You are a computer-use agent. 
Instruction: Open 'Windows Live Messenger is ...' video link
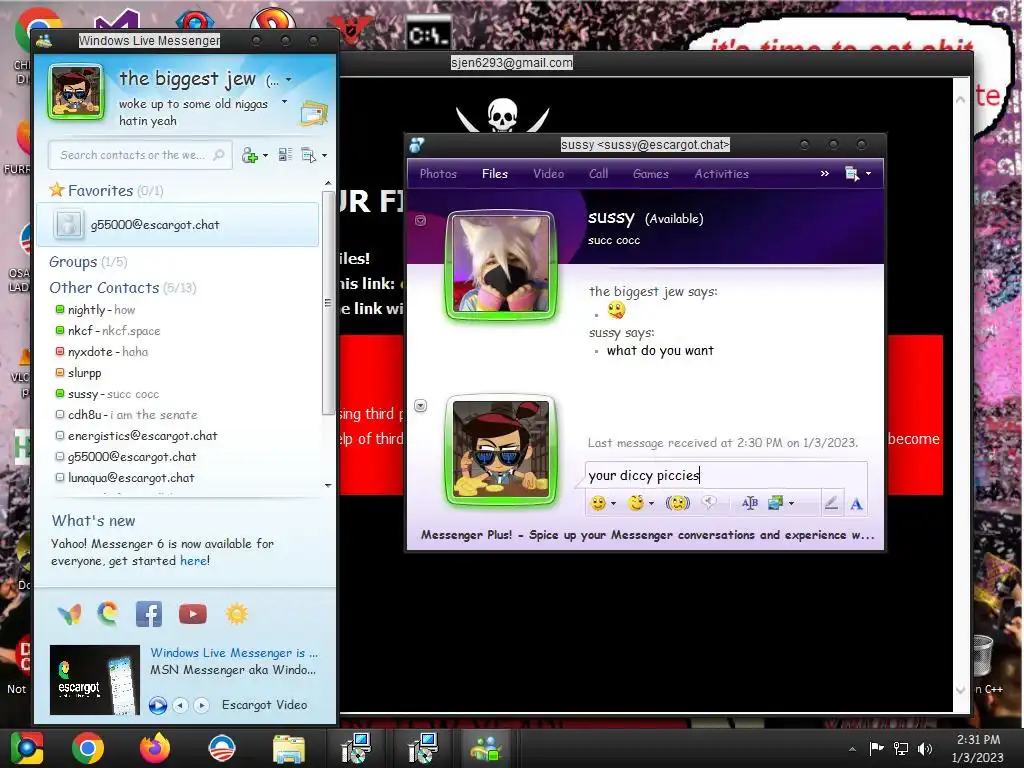point(234,653)
